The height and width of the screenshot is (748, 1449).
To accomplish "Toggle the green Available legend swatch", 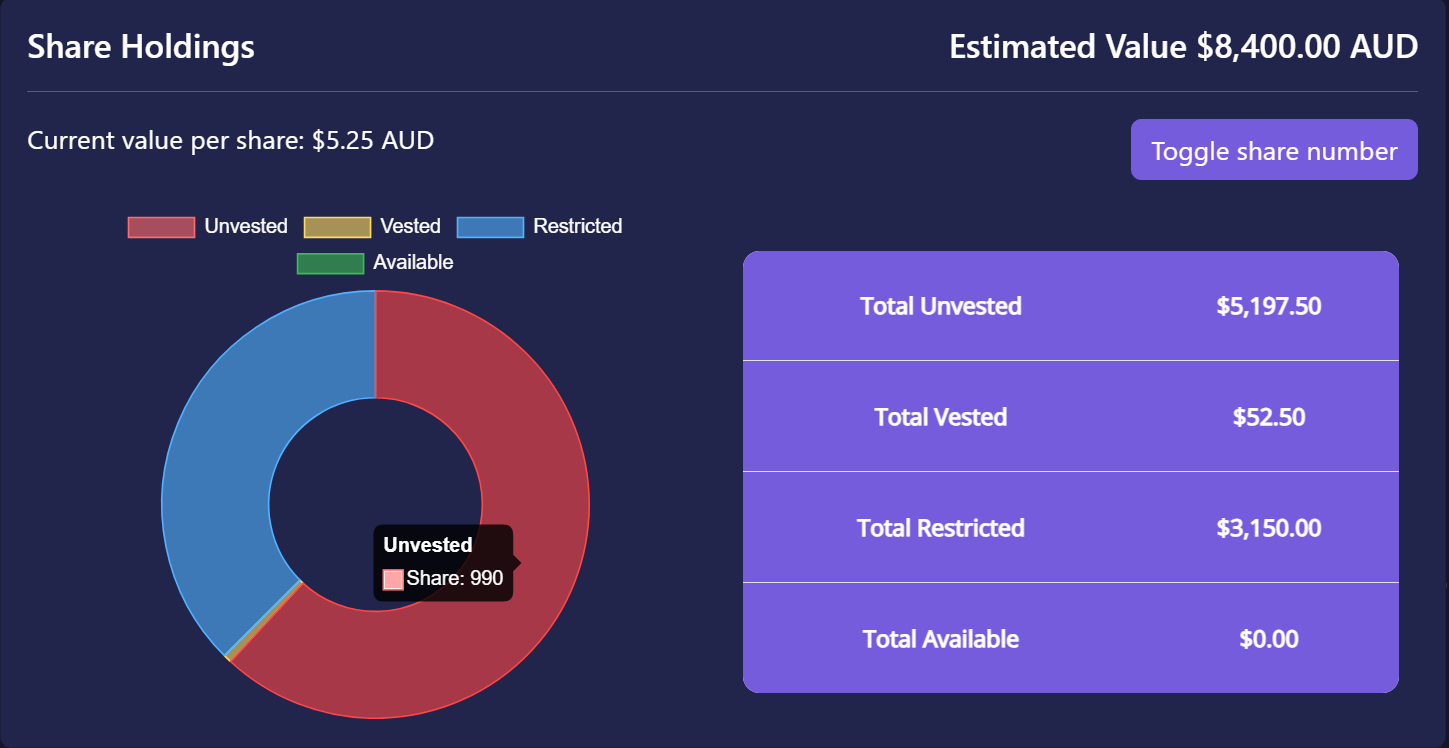I will (330, 263).
